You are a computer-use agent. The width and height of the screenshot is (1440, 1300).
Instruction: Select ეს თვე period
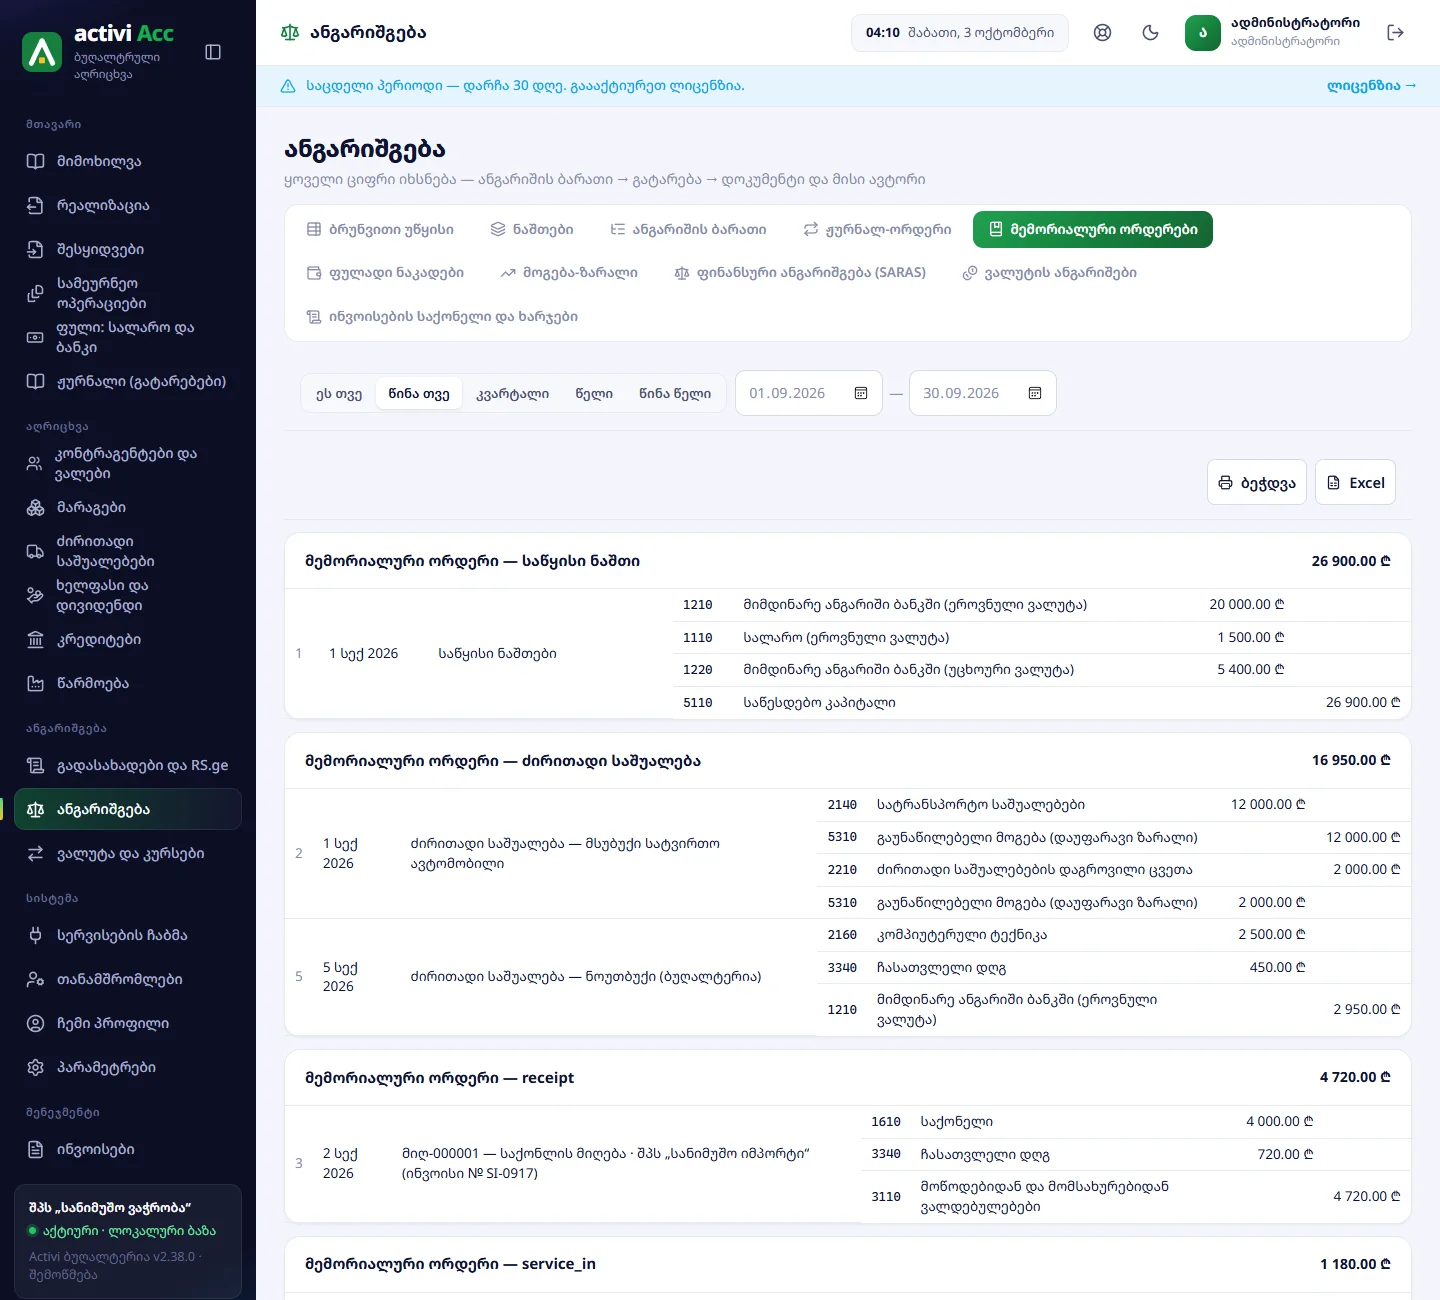point(339,393)
